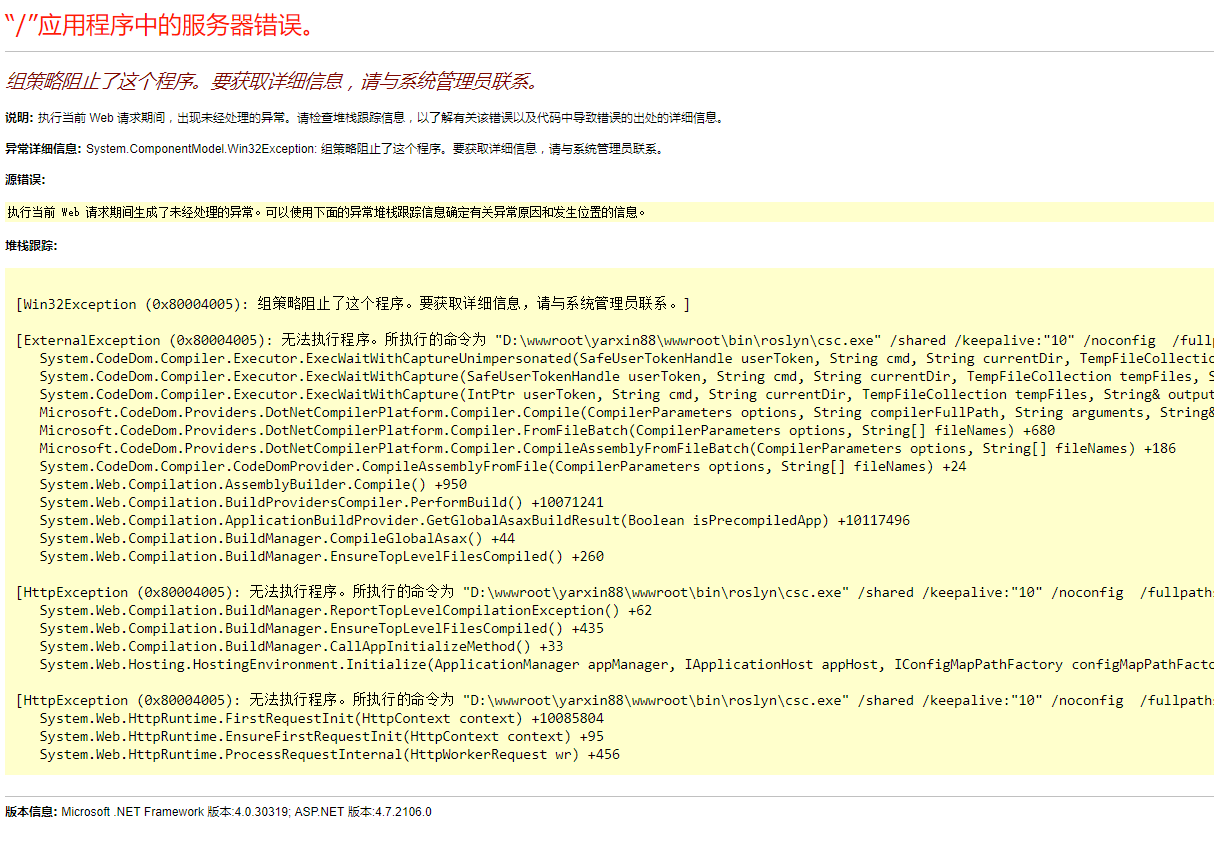Click the red server error page title

(x=160, y=25)
